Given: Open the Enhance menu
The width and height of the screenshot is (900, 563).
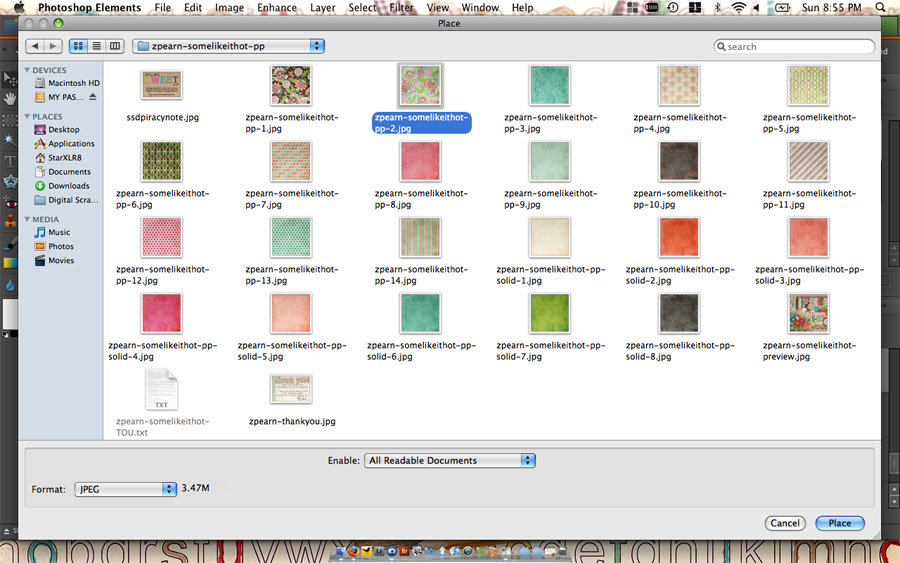Looking at the screenshot, I should [277, 8].
